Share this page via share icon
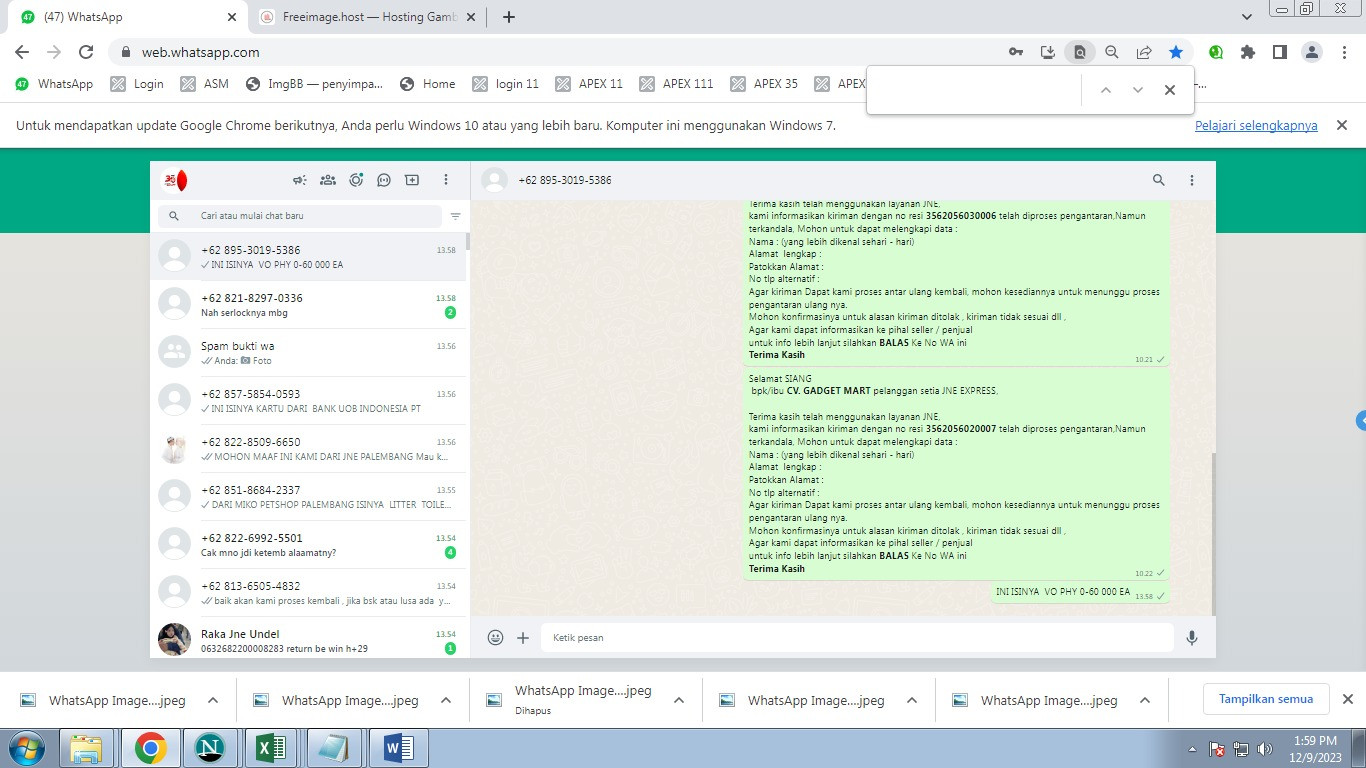This screenshot has height=768, width=1366. 1144,52
